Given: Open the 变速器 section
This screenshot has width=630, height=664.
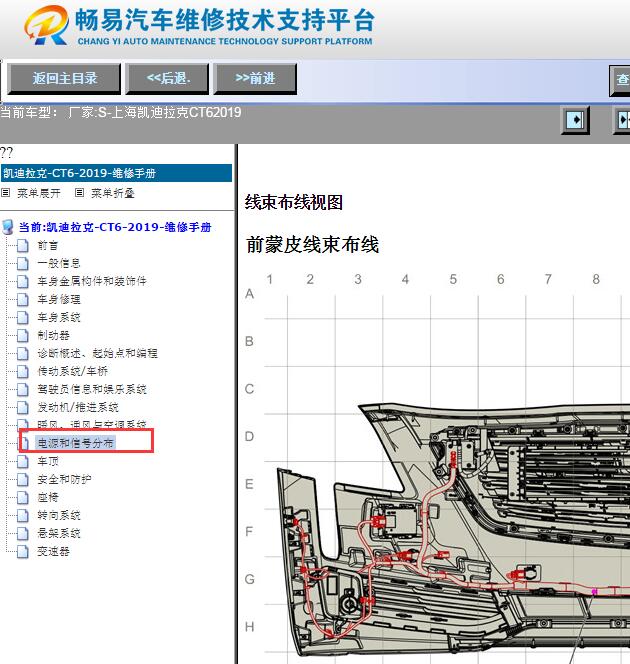Looking at the screenshot, I should (53, 551).
